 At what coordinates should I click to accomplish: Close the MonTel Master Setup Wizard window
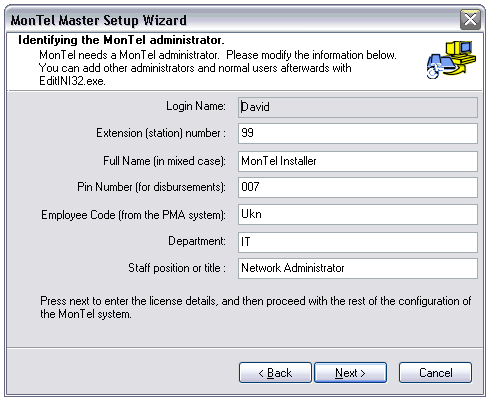click(x=470, y=19)
